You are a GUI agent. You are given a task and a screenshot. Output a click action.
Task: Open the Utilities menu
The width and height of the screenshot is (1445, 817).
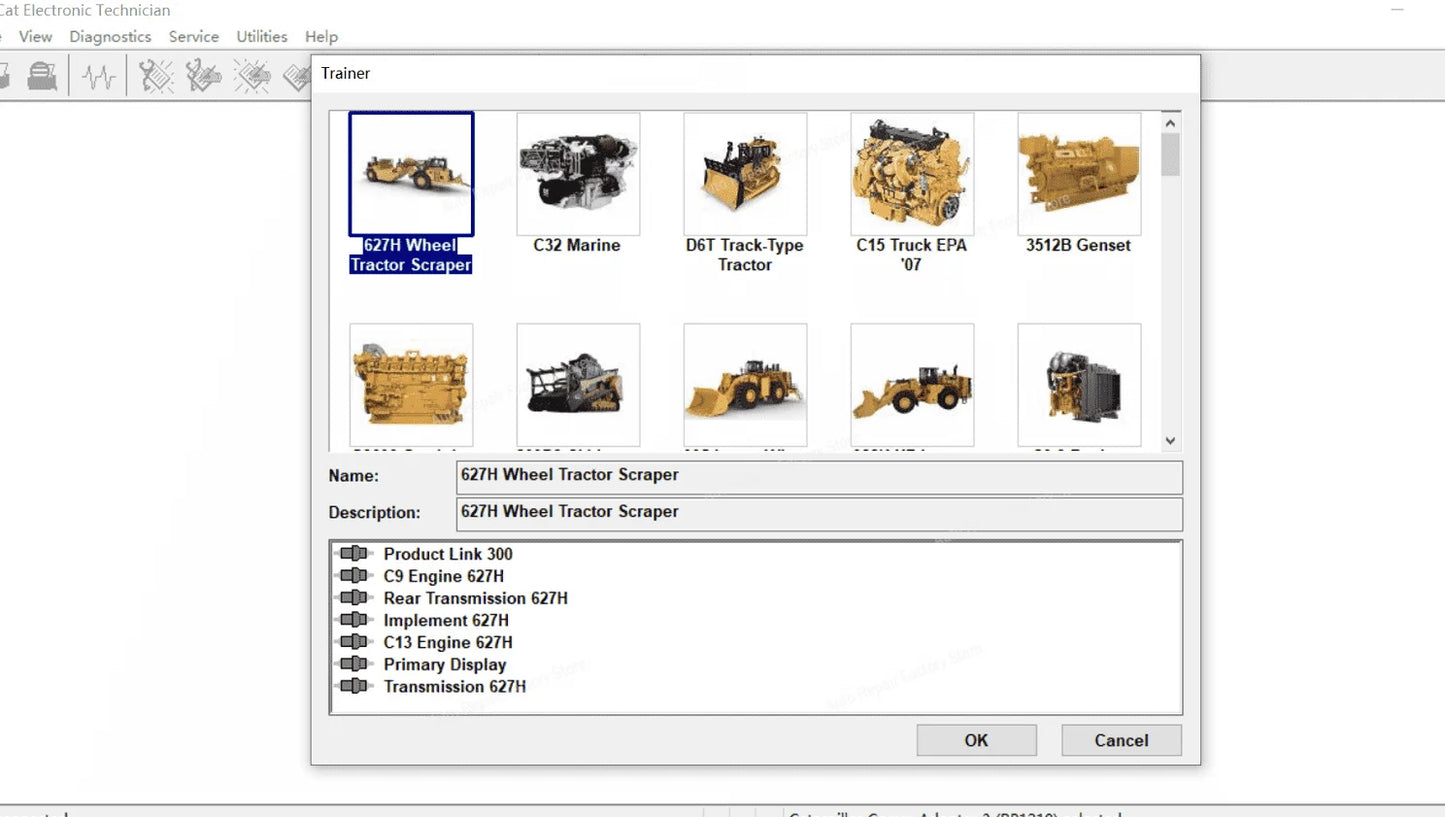tap(261, 36)
